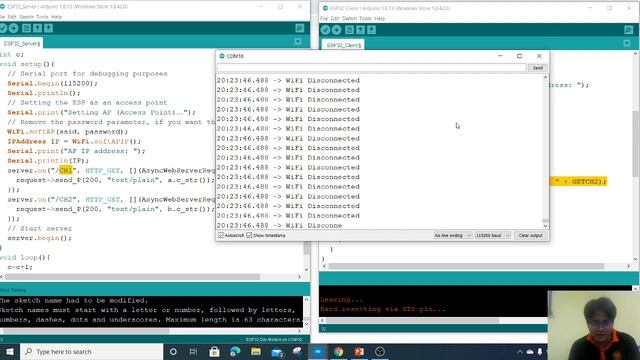Open File menu in ESP32_Client window
Screen dimensions: 640x360
(324, 18)
